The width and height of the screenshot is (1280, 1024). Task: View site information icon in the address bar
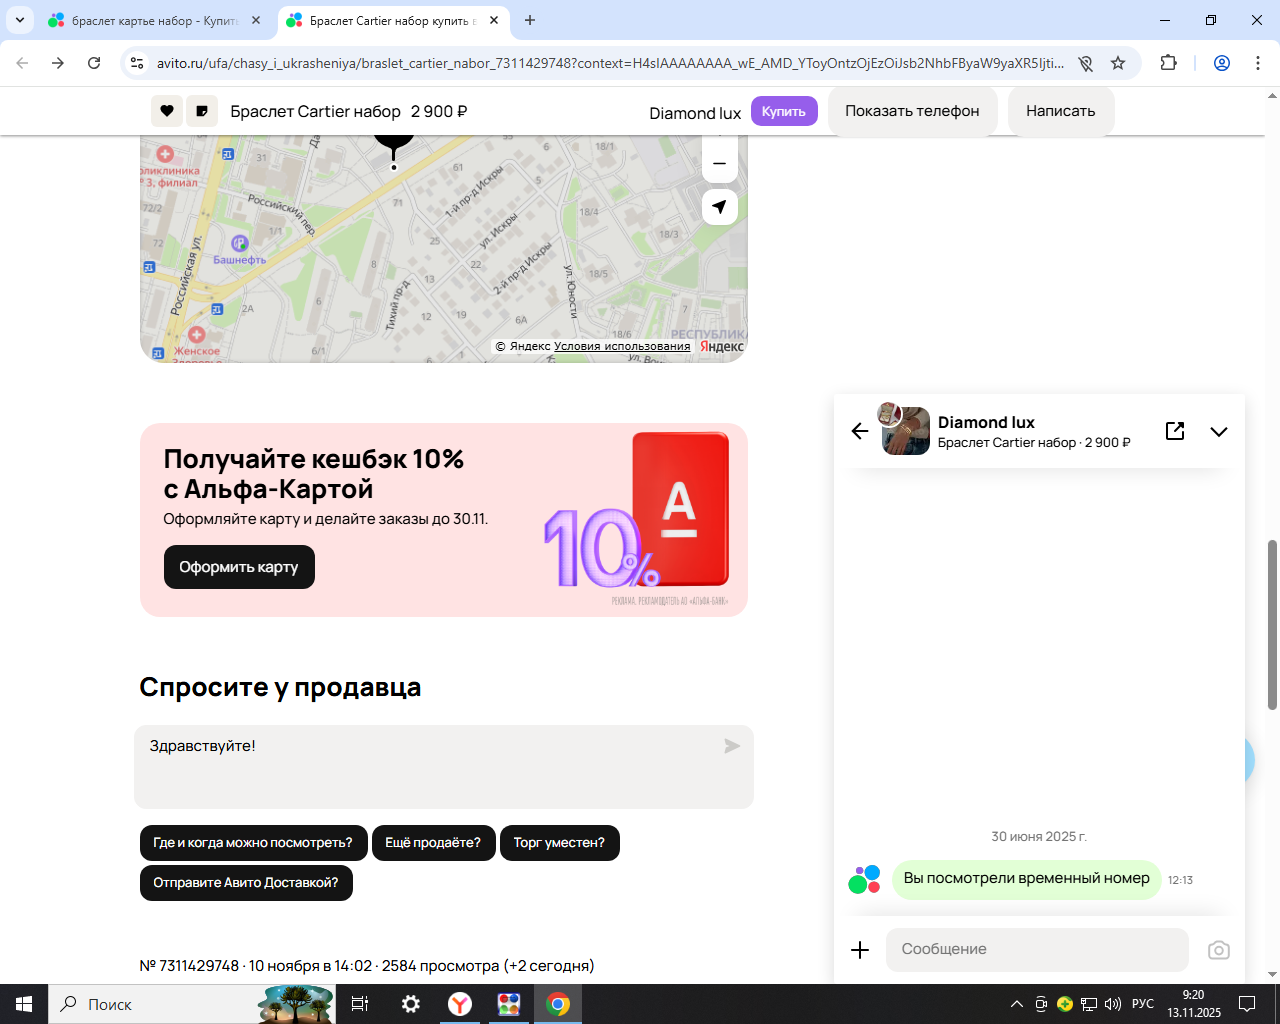pos(137,63)
